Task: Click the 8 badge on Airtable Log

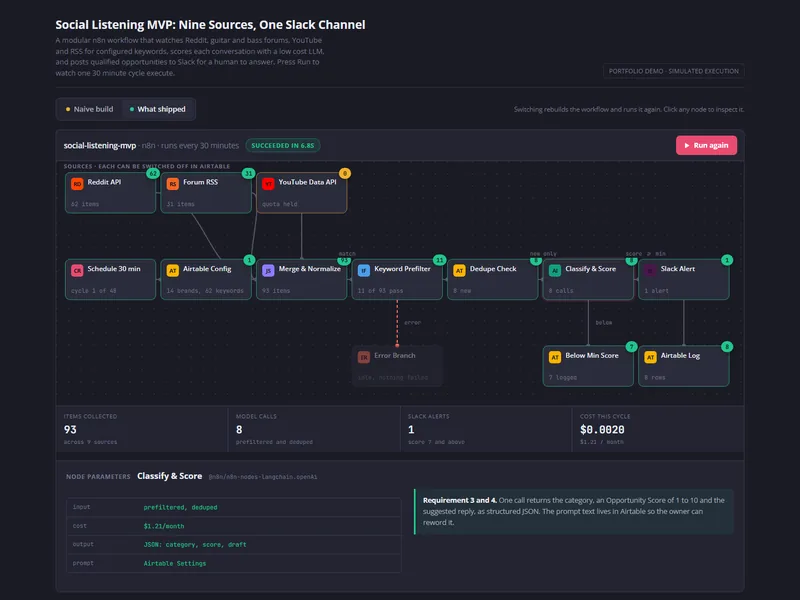Action: tap(727, 347)
